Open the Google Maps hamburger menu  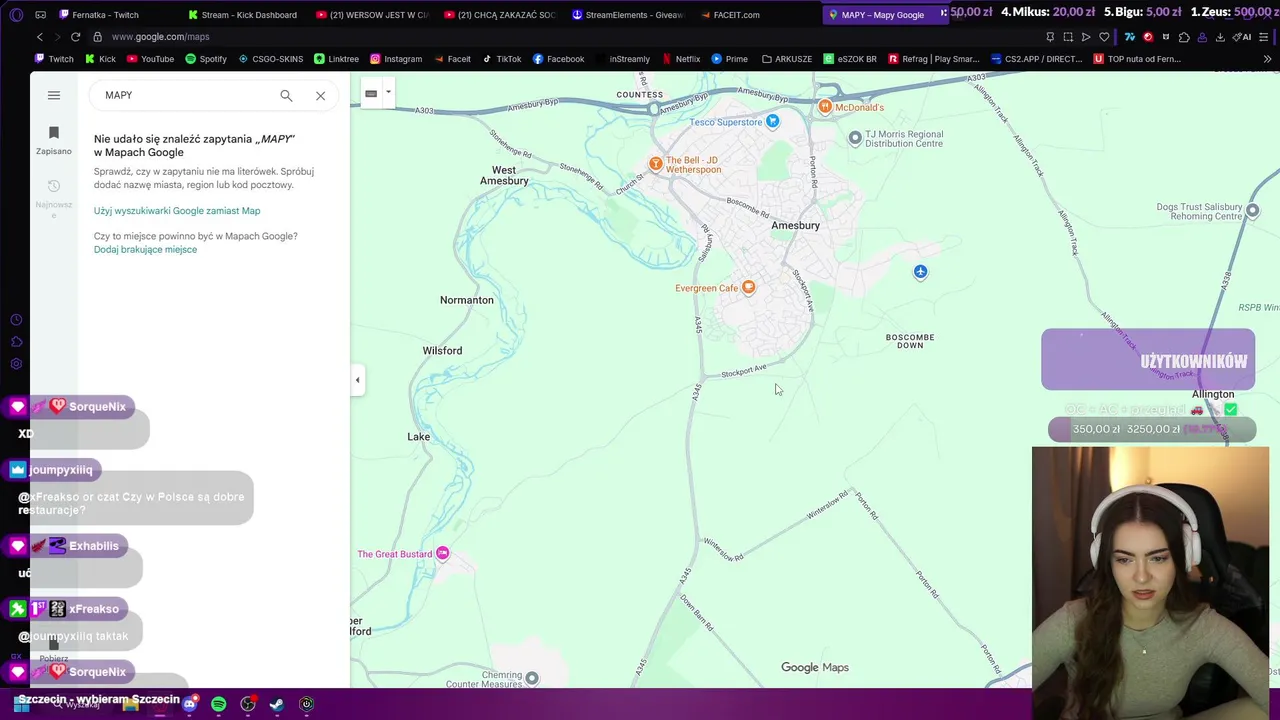click(x=54, y=95)
